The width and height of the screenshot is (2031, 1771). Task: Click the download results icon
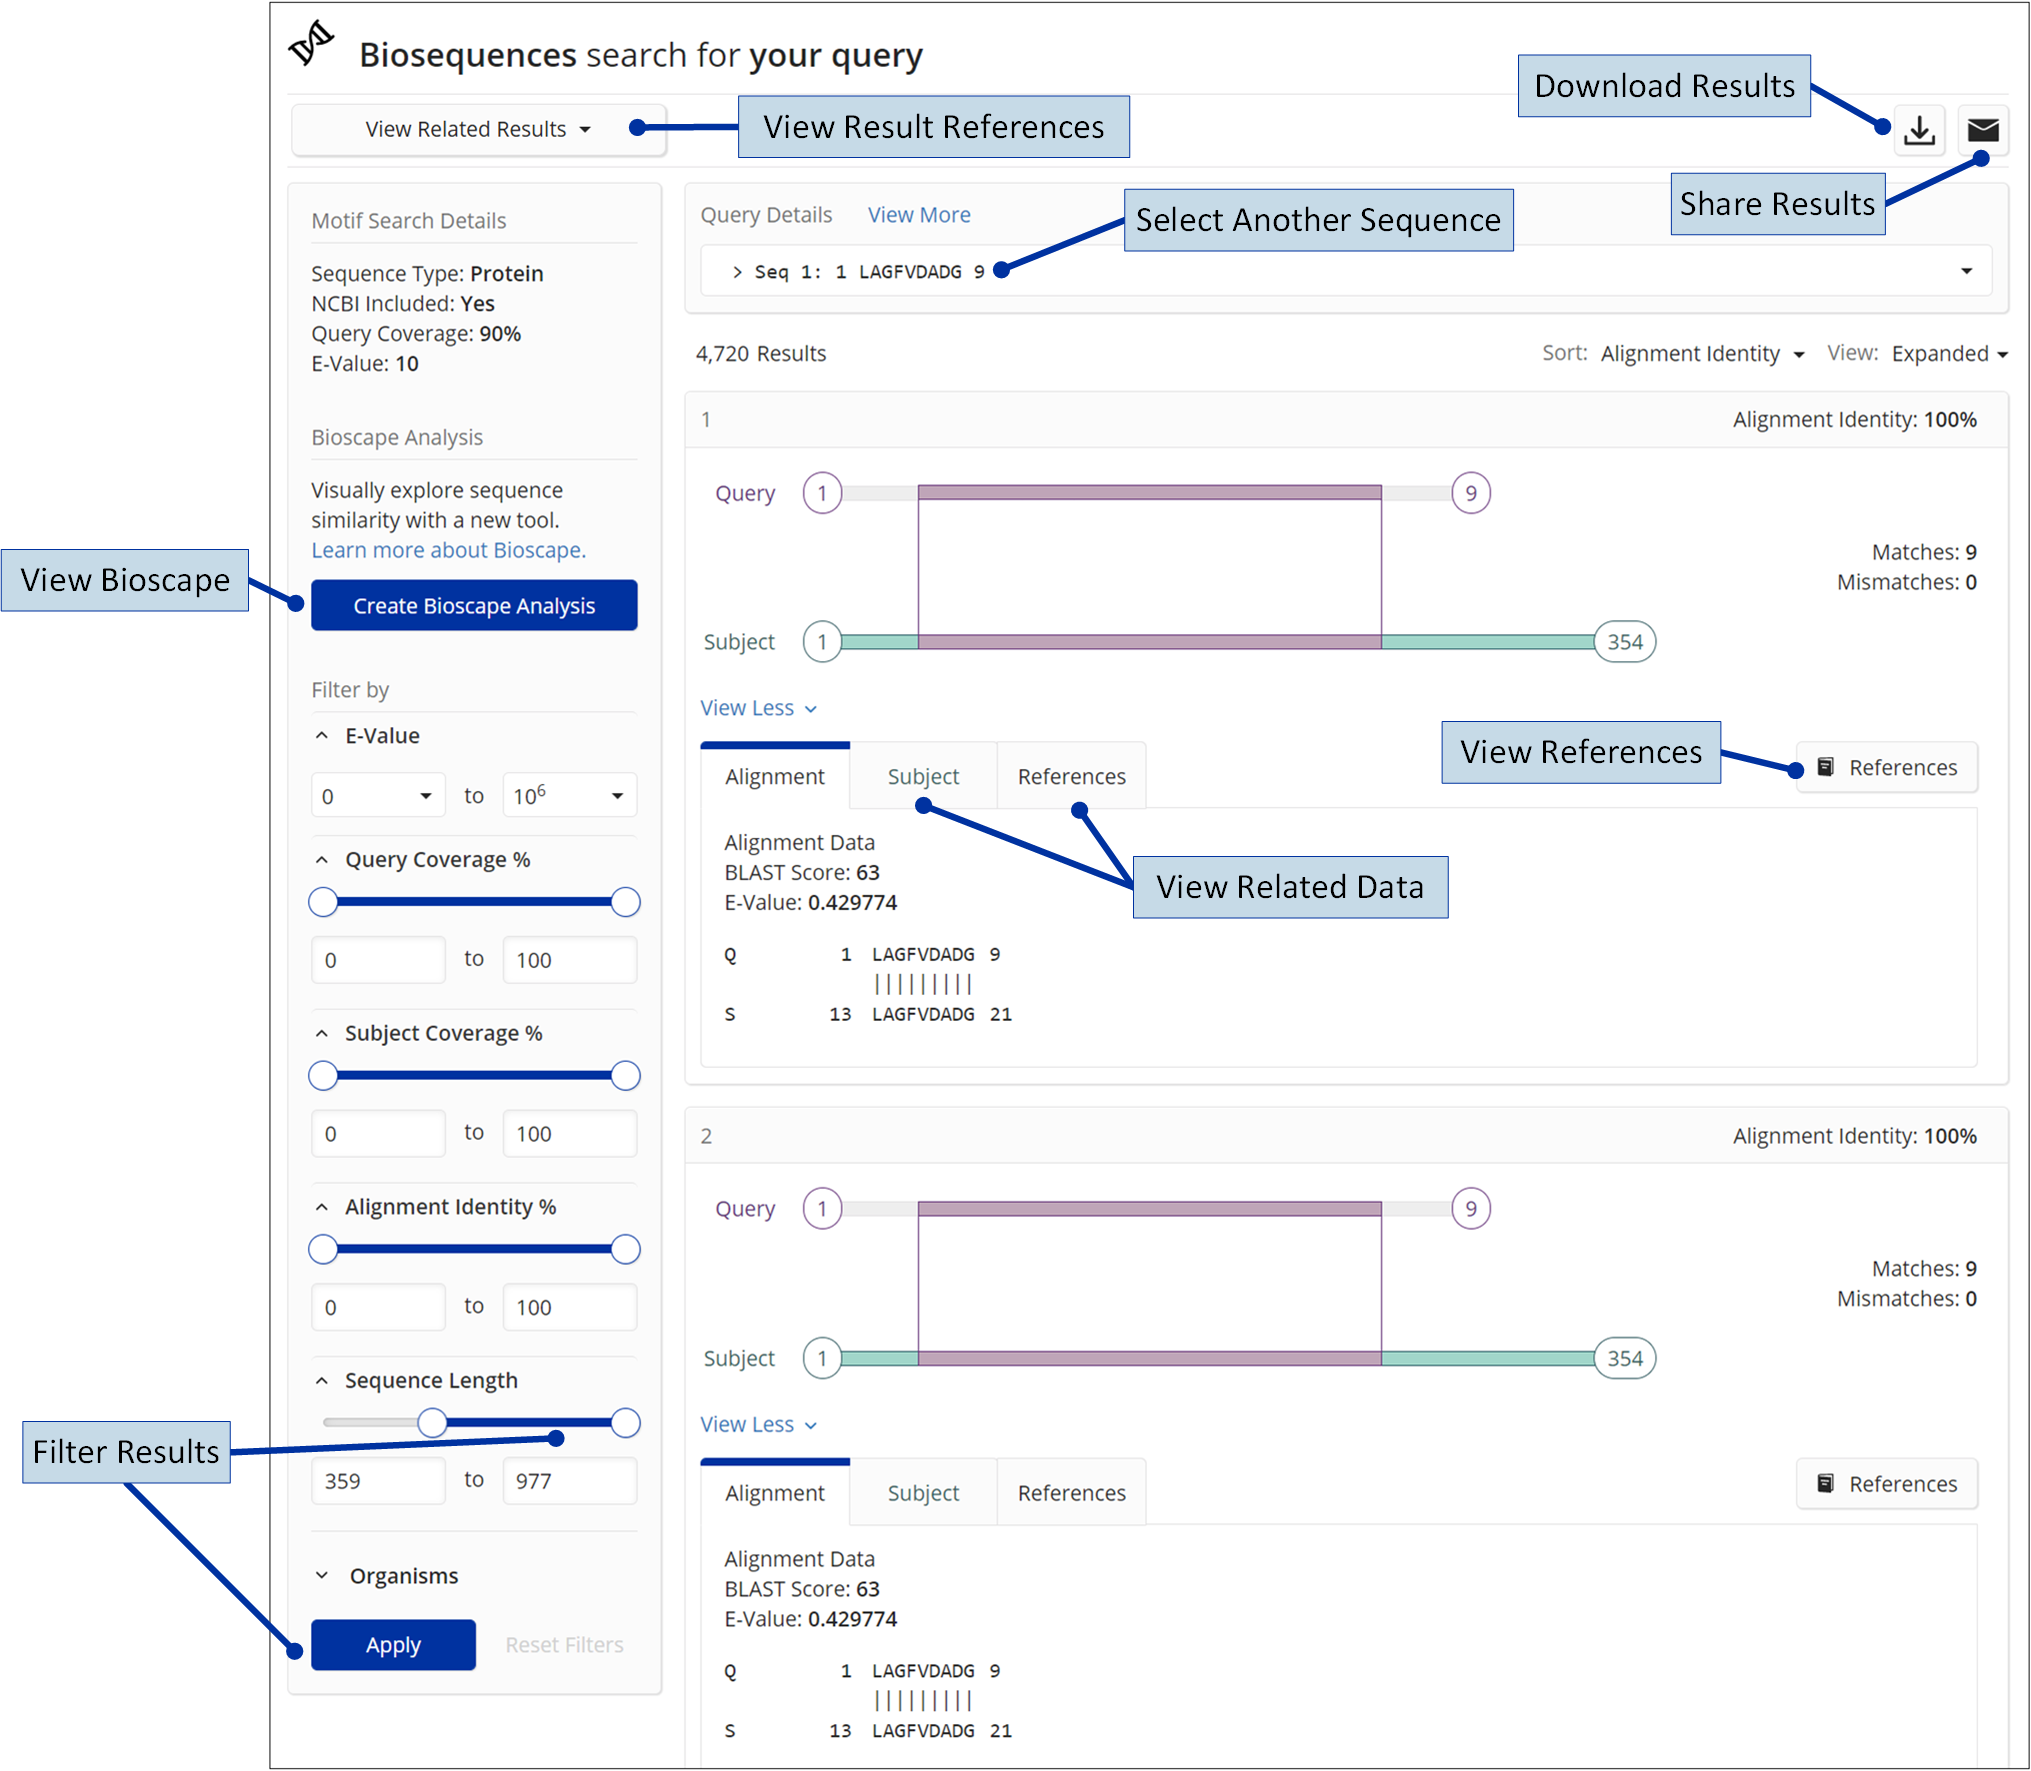click(x=1918, y=131)
